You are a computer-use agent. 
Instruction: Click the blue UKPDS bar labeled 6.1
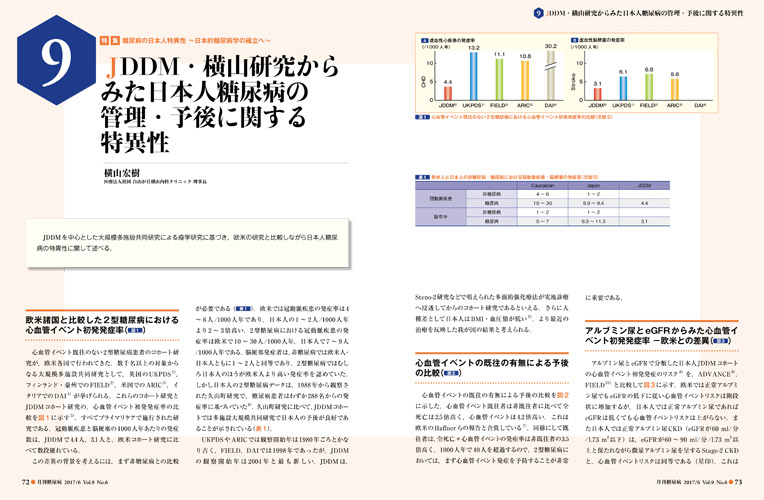click(x=623, y=88)
